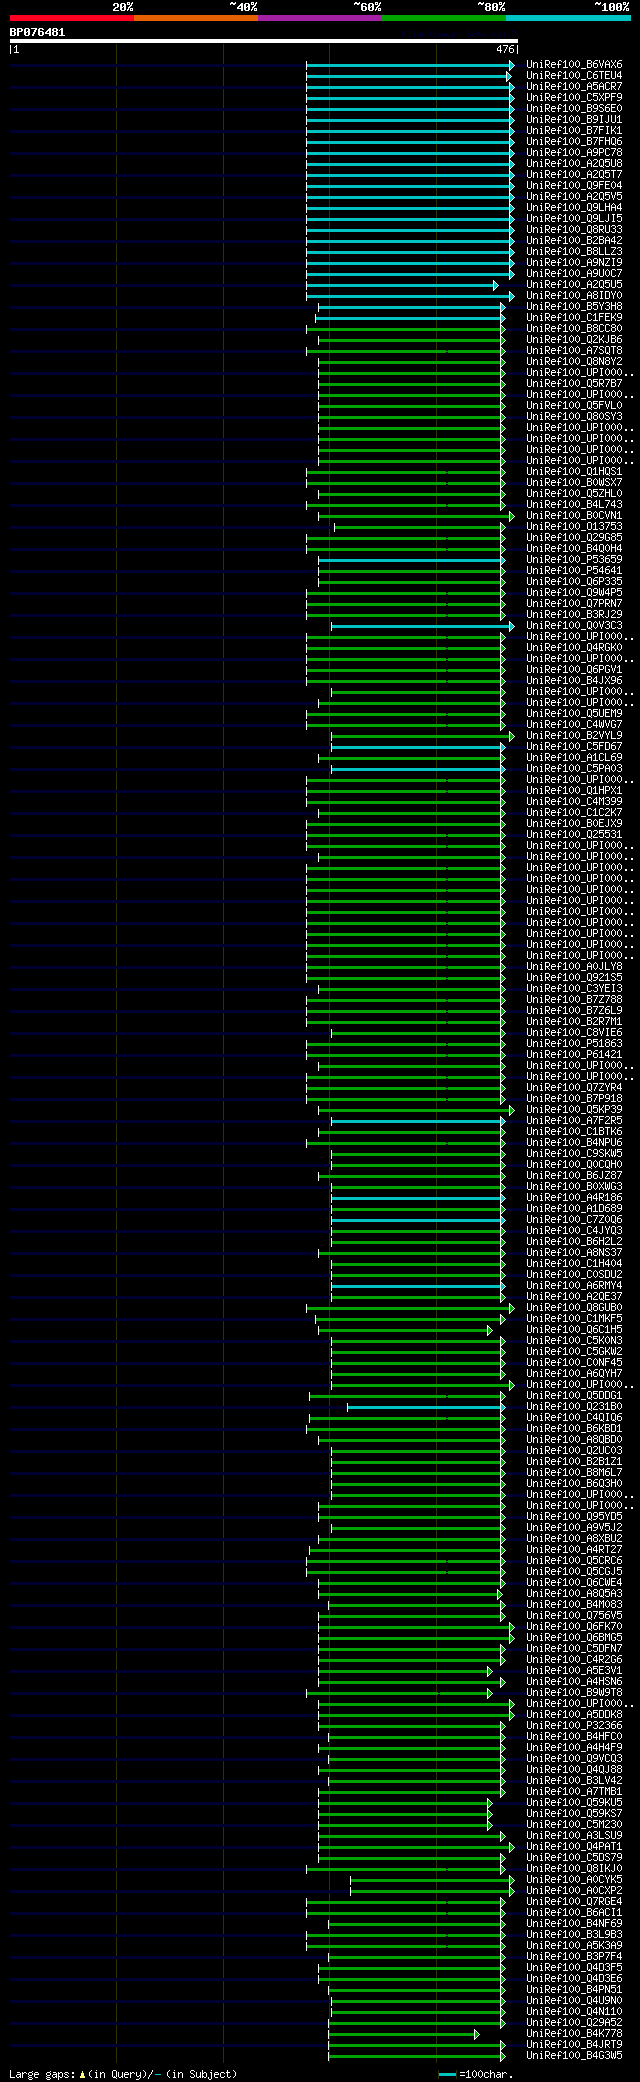Select hit label UniRef100_Q9LHA4
The height and width of the screenshot is (2082, 640).
pyautogui.click(x=574, y=208)
